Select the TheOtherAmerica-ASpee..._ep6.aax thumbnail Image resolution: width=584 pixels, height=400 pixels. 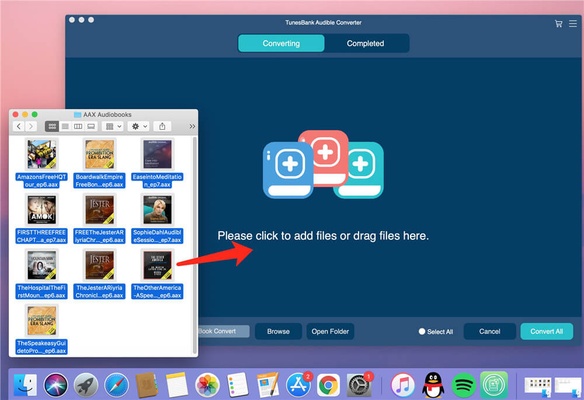(158, 265)
